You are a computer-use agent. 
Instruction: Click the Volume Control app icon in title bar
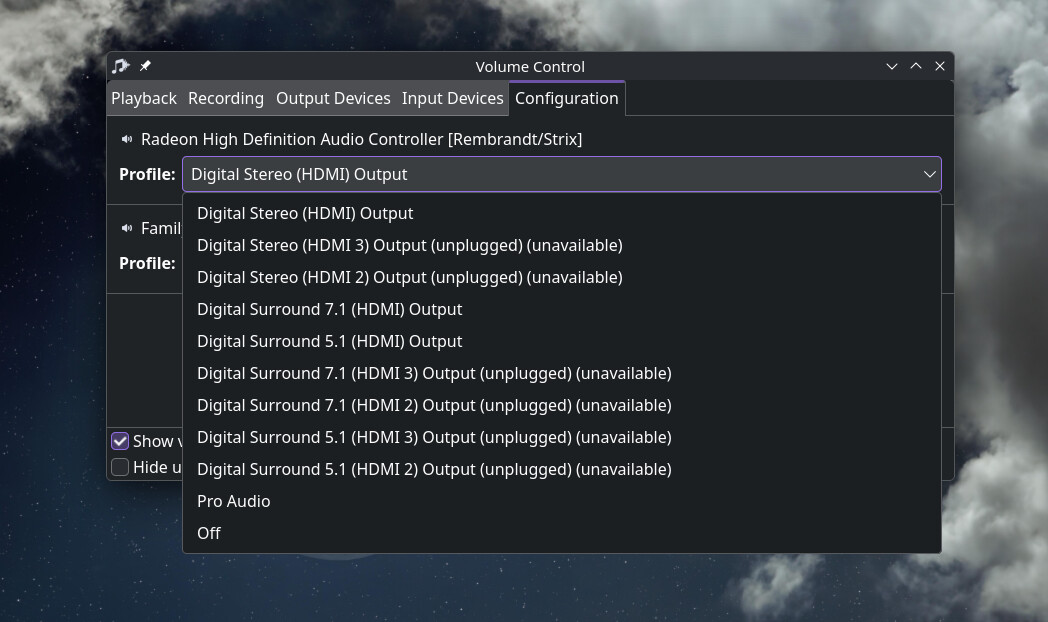(121, 66)
